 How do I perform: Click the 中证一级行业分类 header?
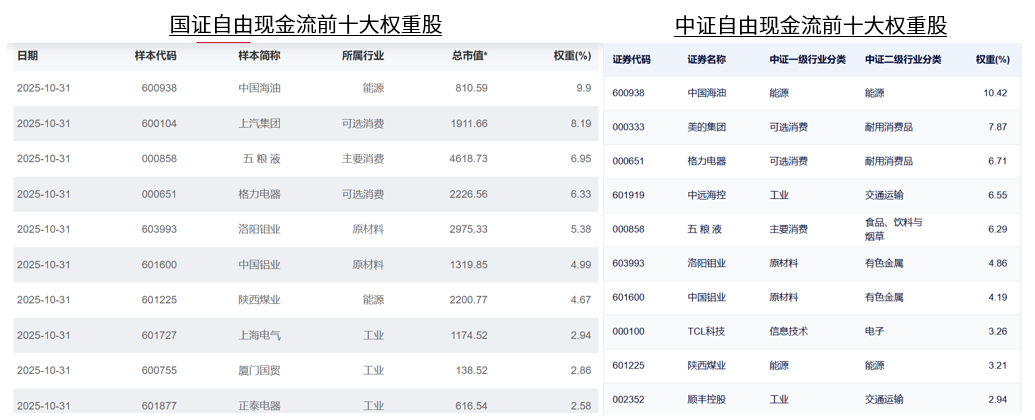[807, 60]
